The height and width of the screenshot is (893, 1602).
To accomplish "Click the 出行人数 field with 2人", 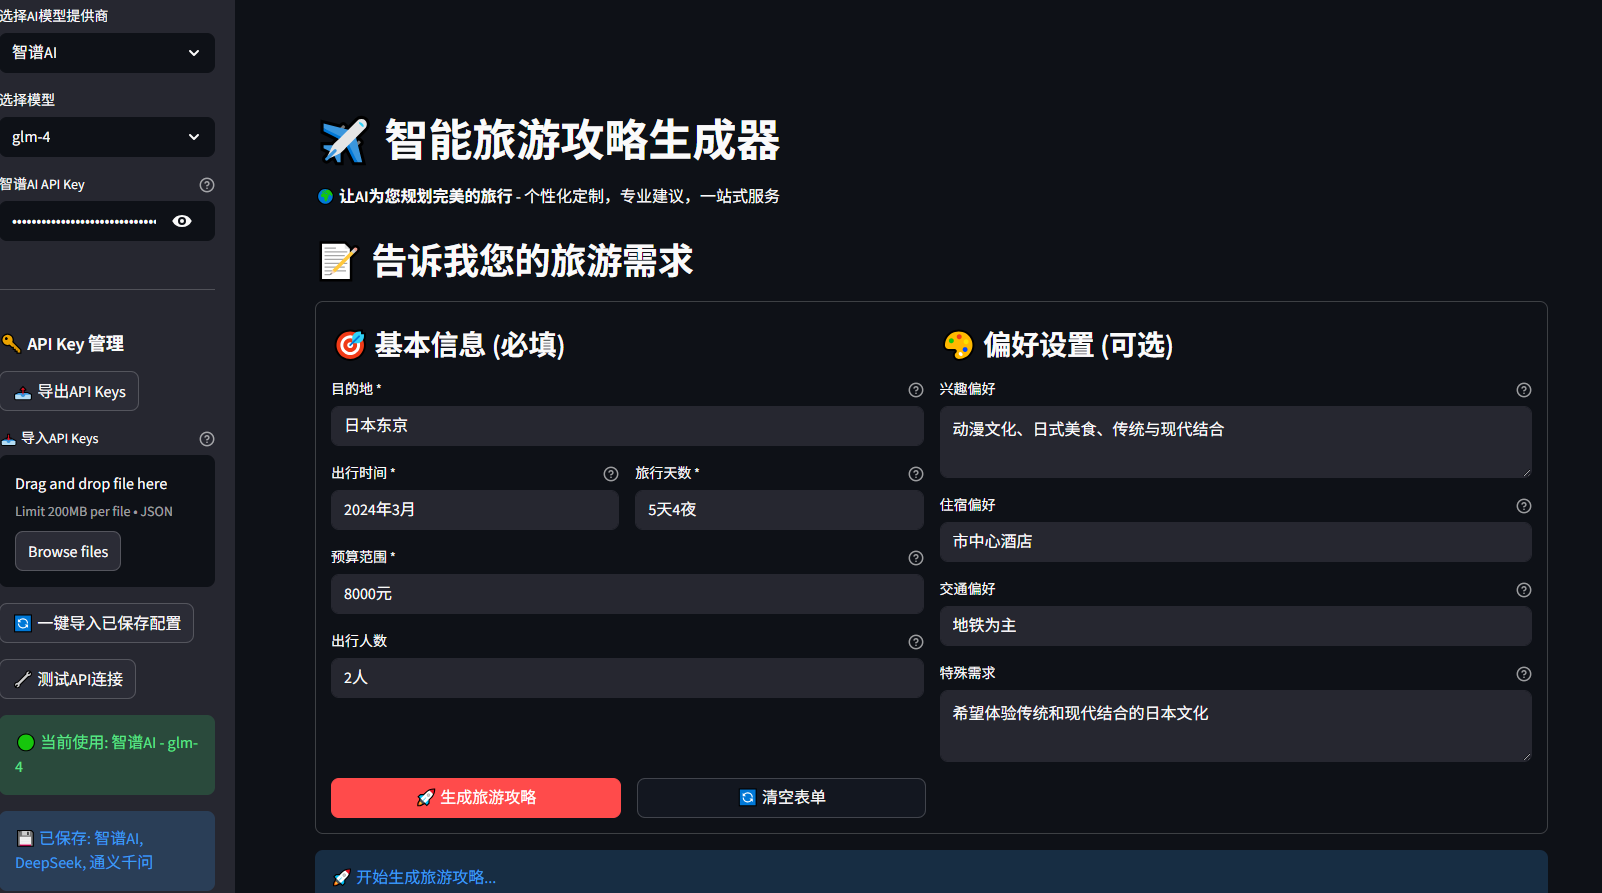I will tap(627, 678).
